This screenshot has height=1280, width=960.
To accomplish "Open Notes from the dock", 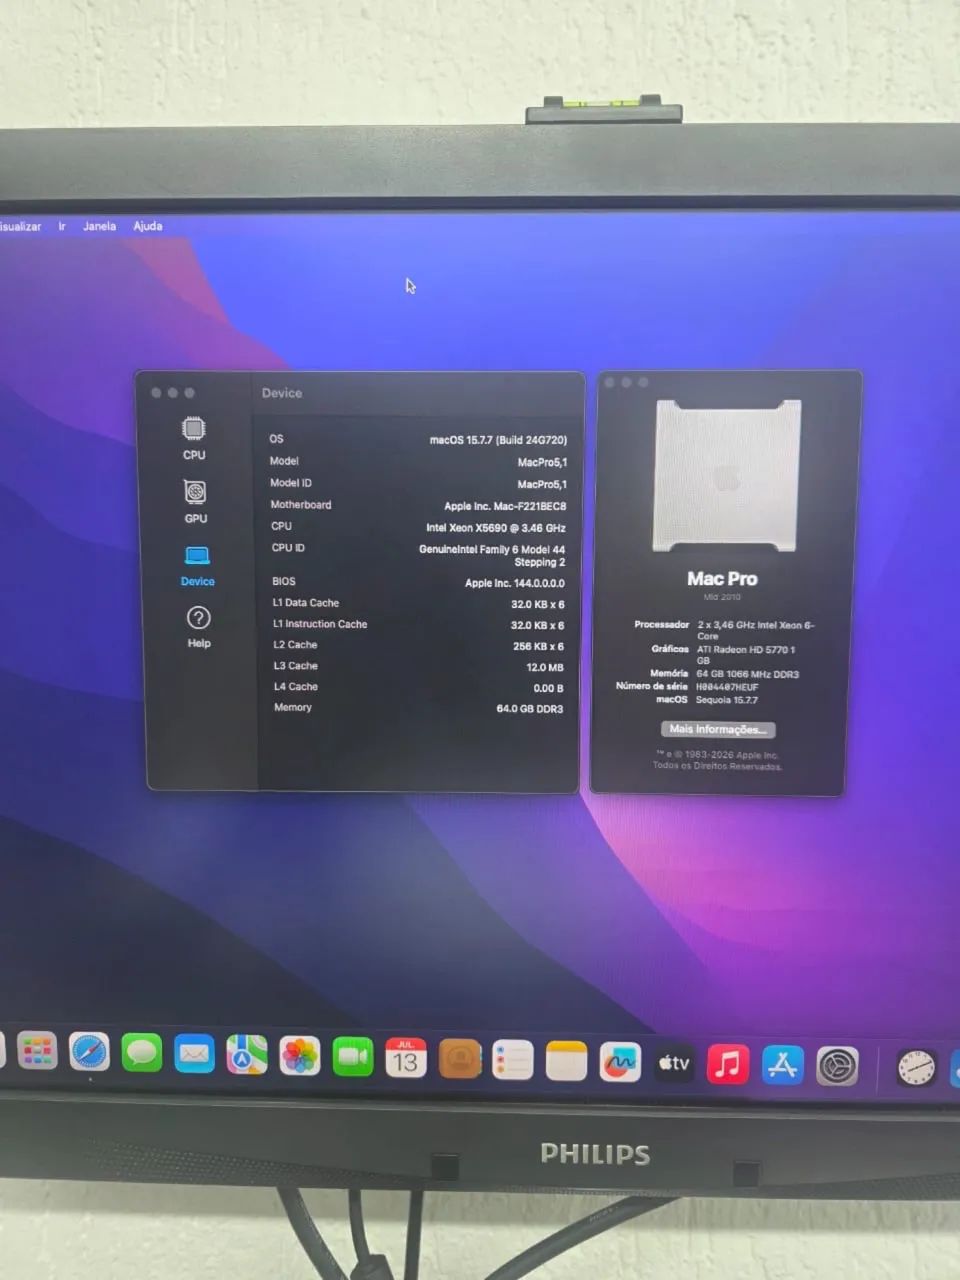I will [x=566, y=1061].
